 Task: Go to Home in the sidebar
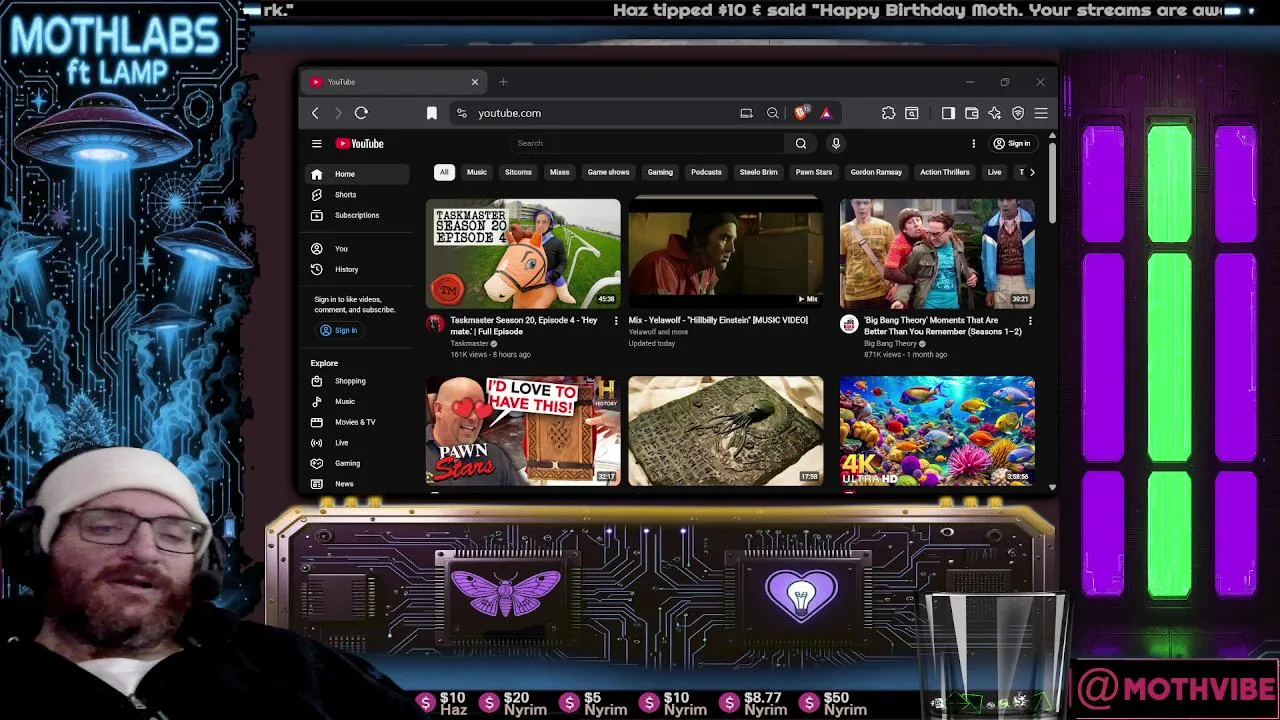click(358, 174)
